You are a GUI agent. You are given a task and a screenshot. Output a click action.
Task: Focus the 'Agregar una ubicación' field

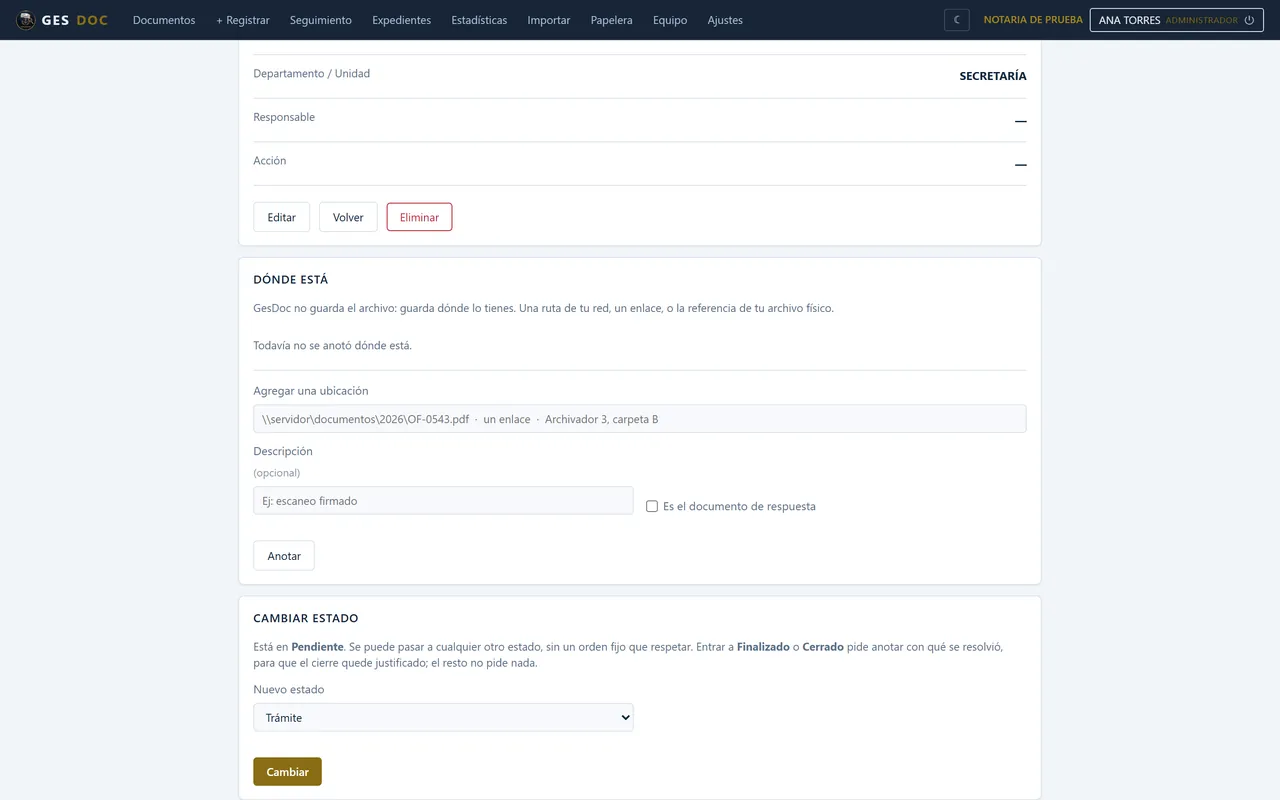[x=640, y=419]
